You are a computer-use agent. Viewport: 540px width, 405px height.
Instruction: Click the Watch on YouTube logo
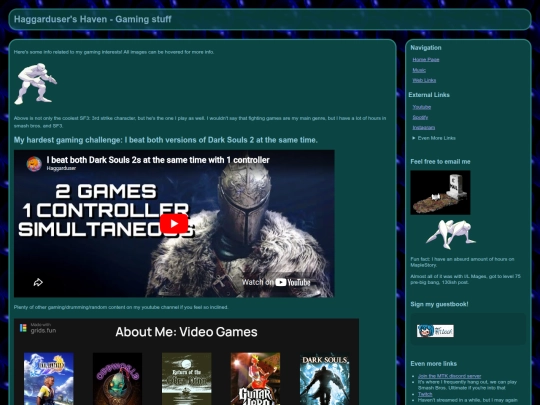pyautogui.click(x=293, y=282)
